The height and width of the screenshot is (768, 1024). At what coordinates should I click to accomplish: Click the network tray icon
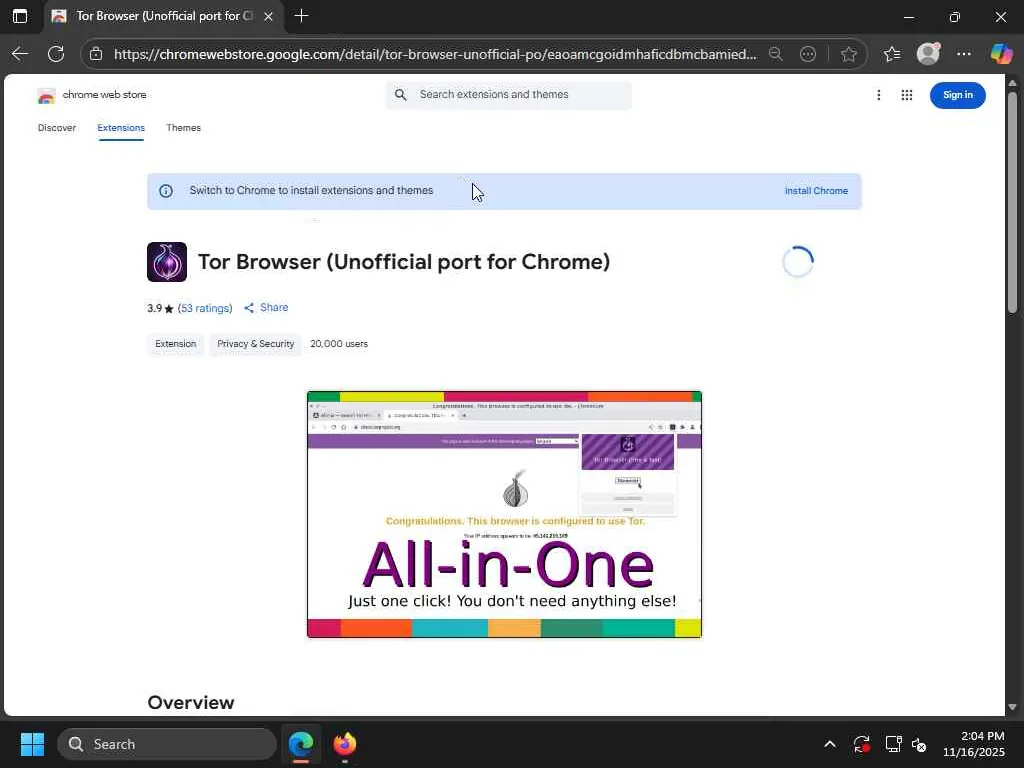[893, 744]
